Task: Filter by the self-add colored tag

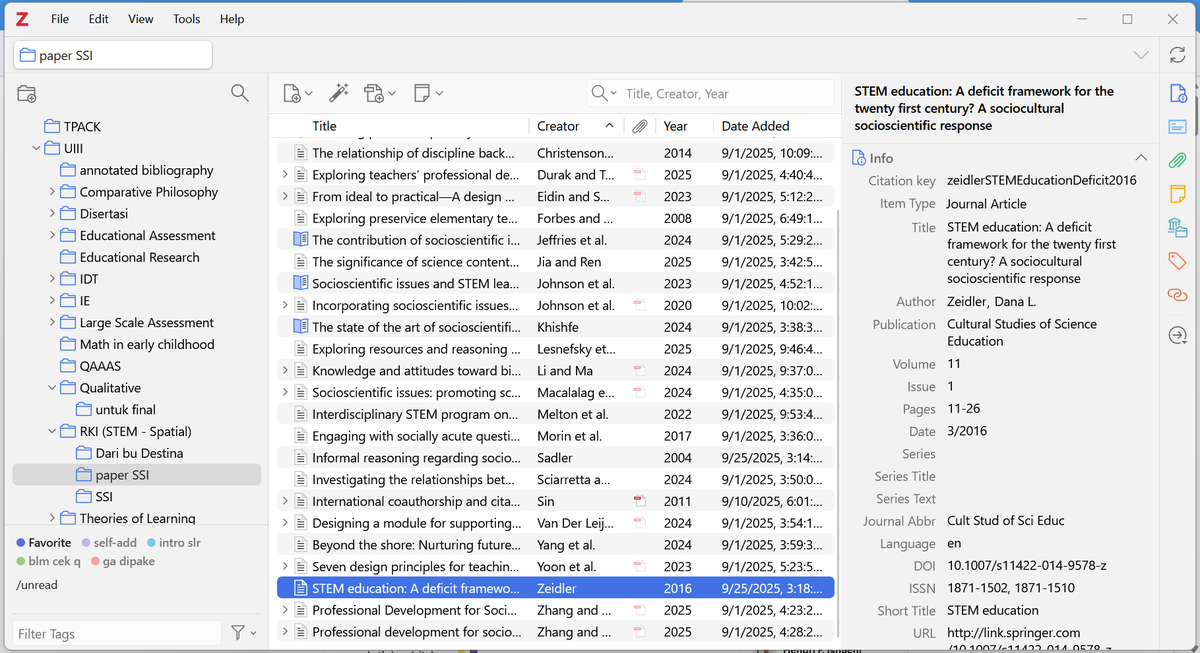Action: click(x=107, y=542)
